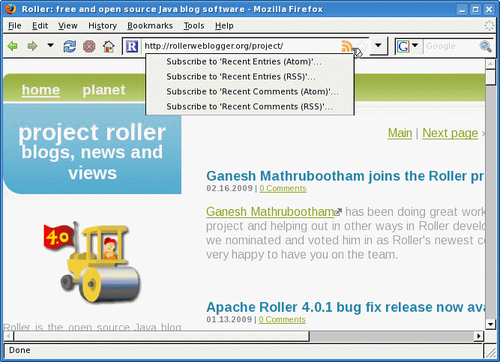Screen dimensions: 500x362
Task: Click the orange RSS feed icon
Action: coord(347,46)
